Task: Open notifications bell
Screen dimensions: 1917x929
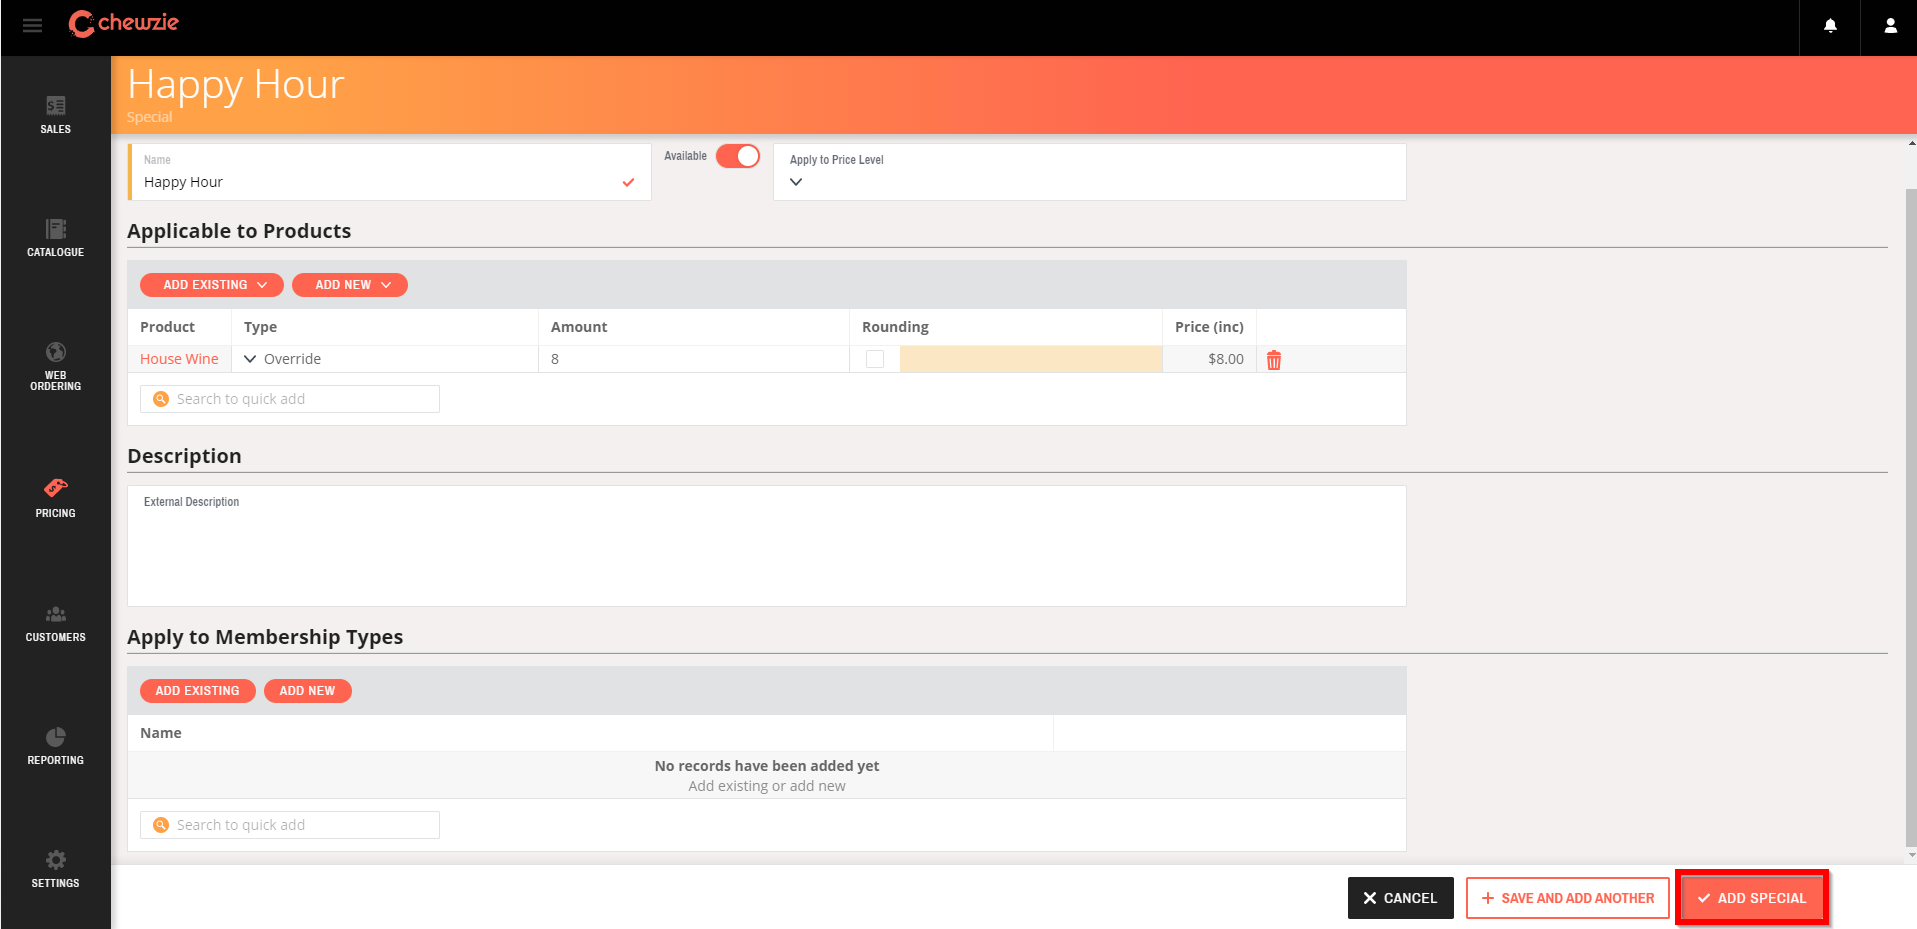Action: click(1830, 27)
